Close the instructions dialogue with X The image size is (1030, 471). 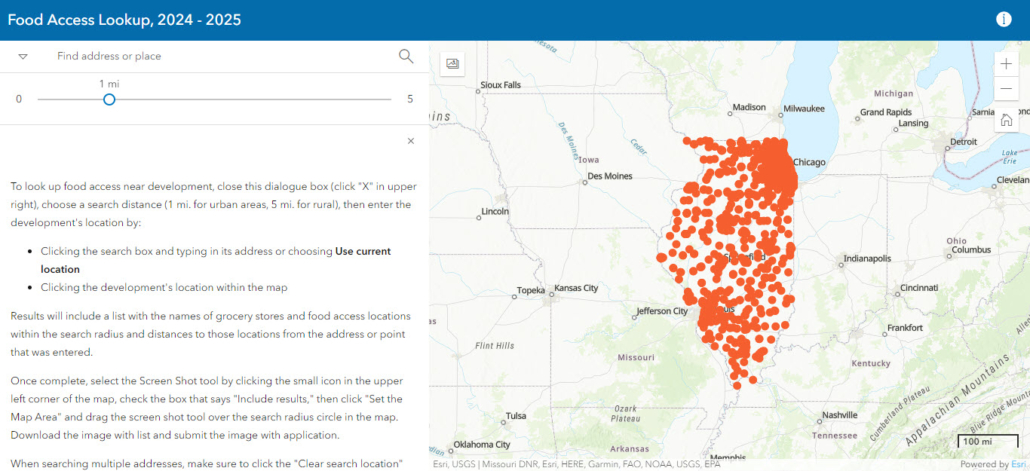411,141
